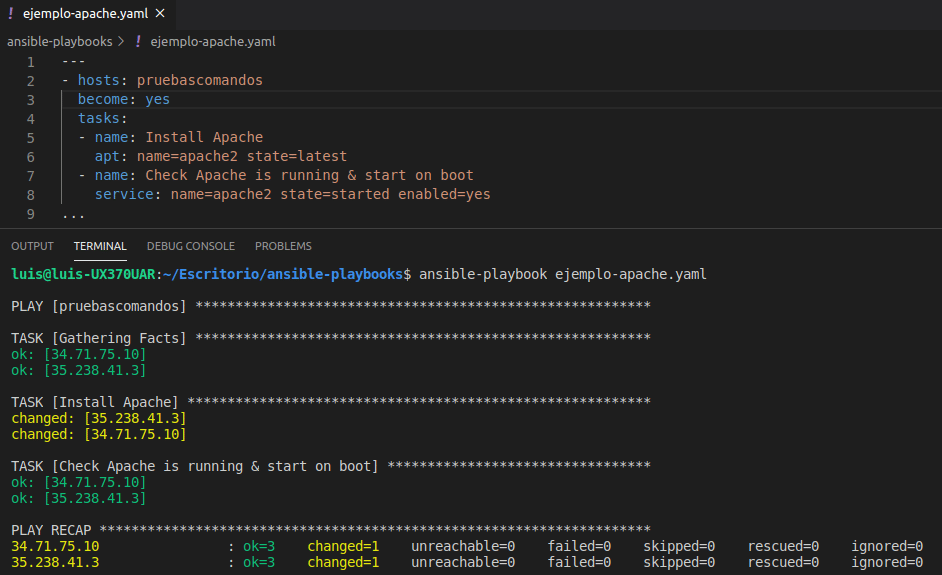Click the terminal prompt luis@luis-UX370UAR

coord(83,275)
